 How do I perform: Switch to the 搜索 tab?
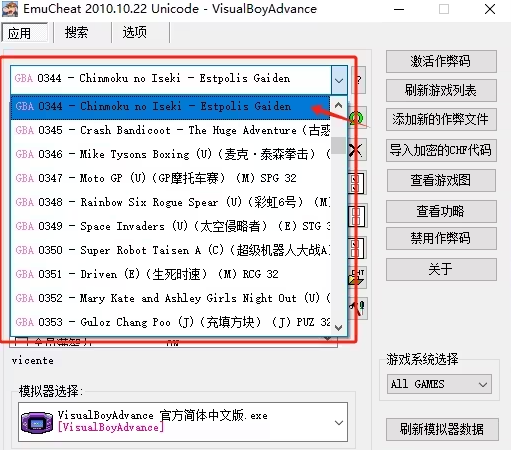pyautogui.click(x=76, y=33)
